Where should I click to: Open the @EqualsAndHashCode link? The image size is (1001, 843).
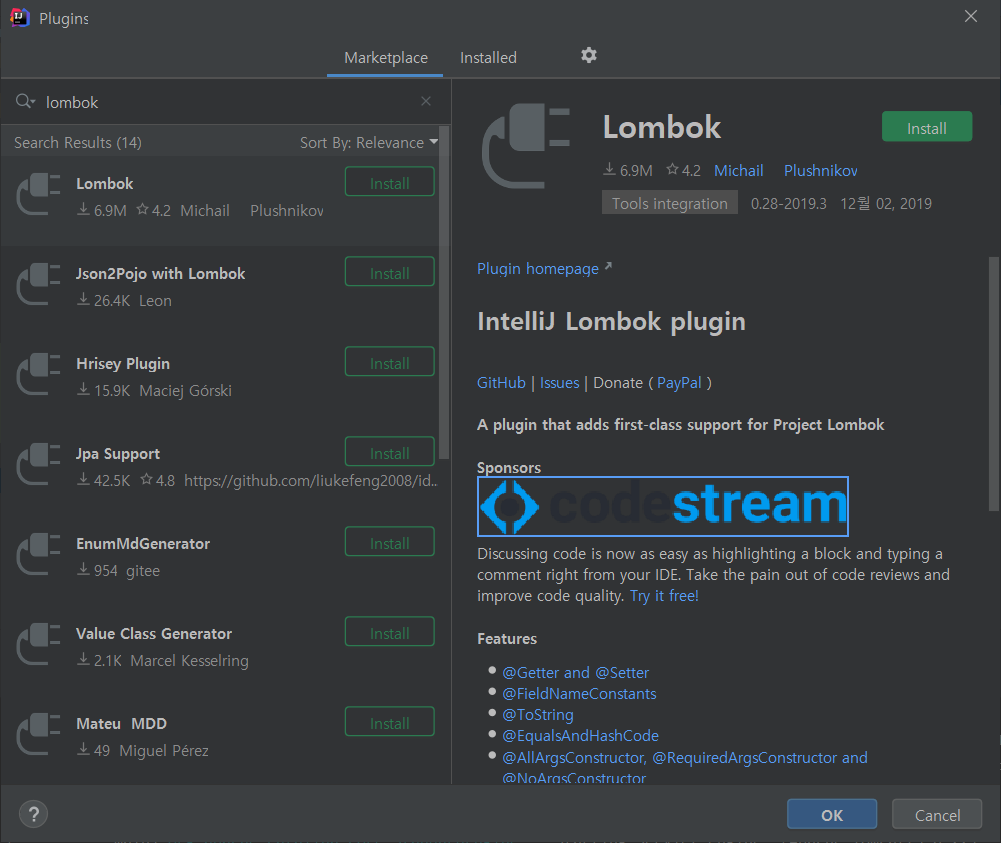pyautogui.click(x=580, y=736)
